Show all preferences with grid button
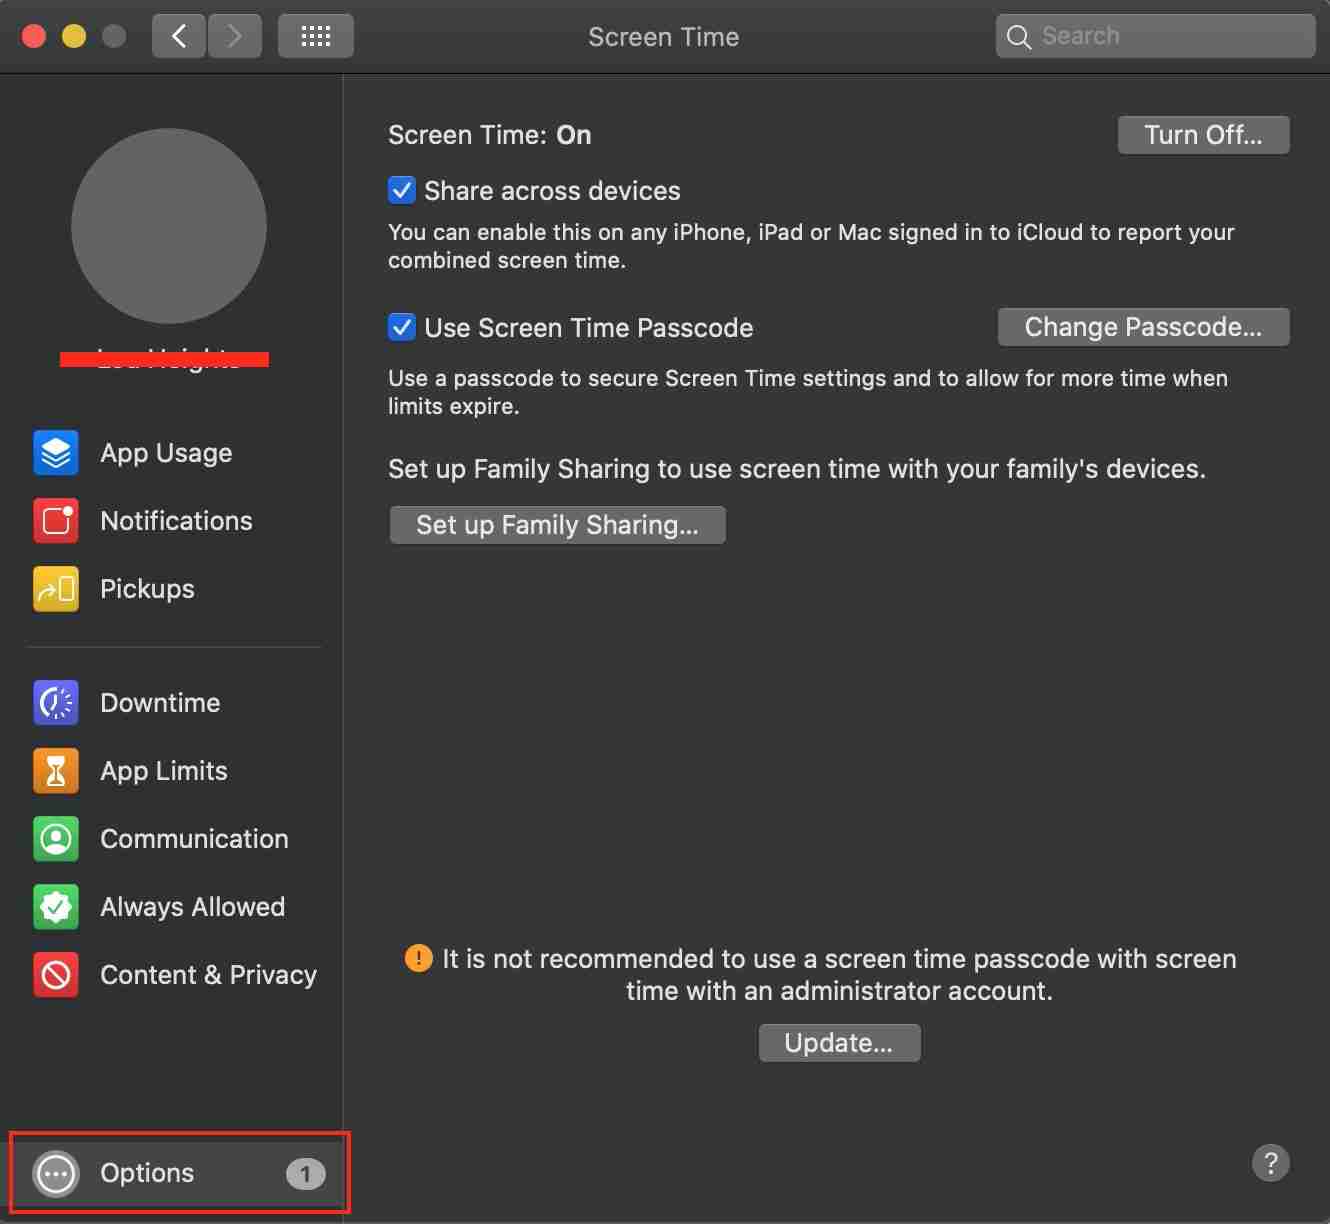 pyautogui.click(x=316, y=37)
